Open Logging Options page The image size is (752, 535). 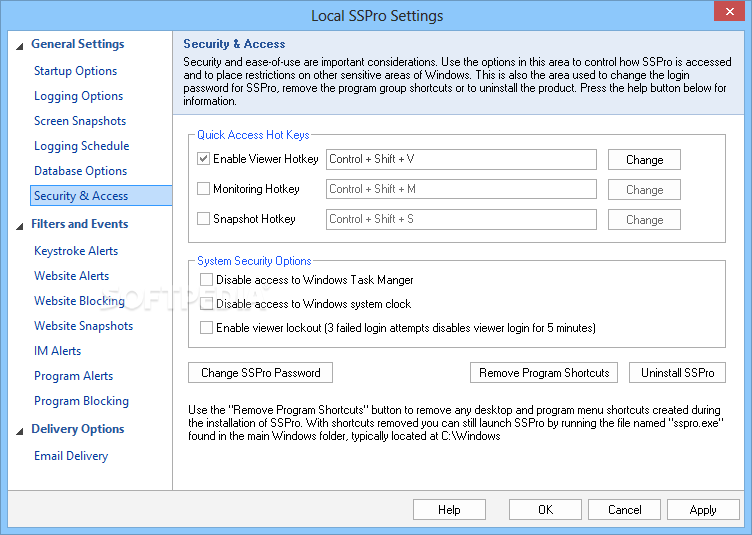(x=78, y=96)
